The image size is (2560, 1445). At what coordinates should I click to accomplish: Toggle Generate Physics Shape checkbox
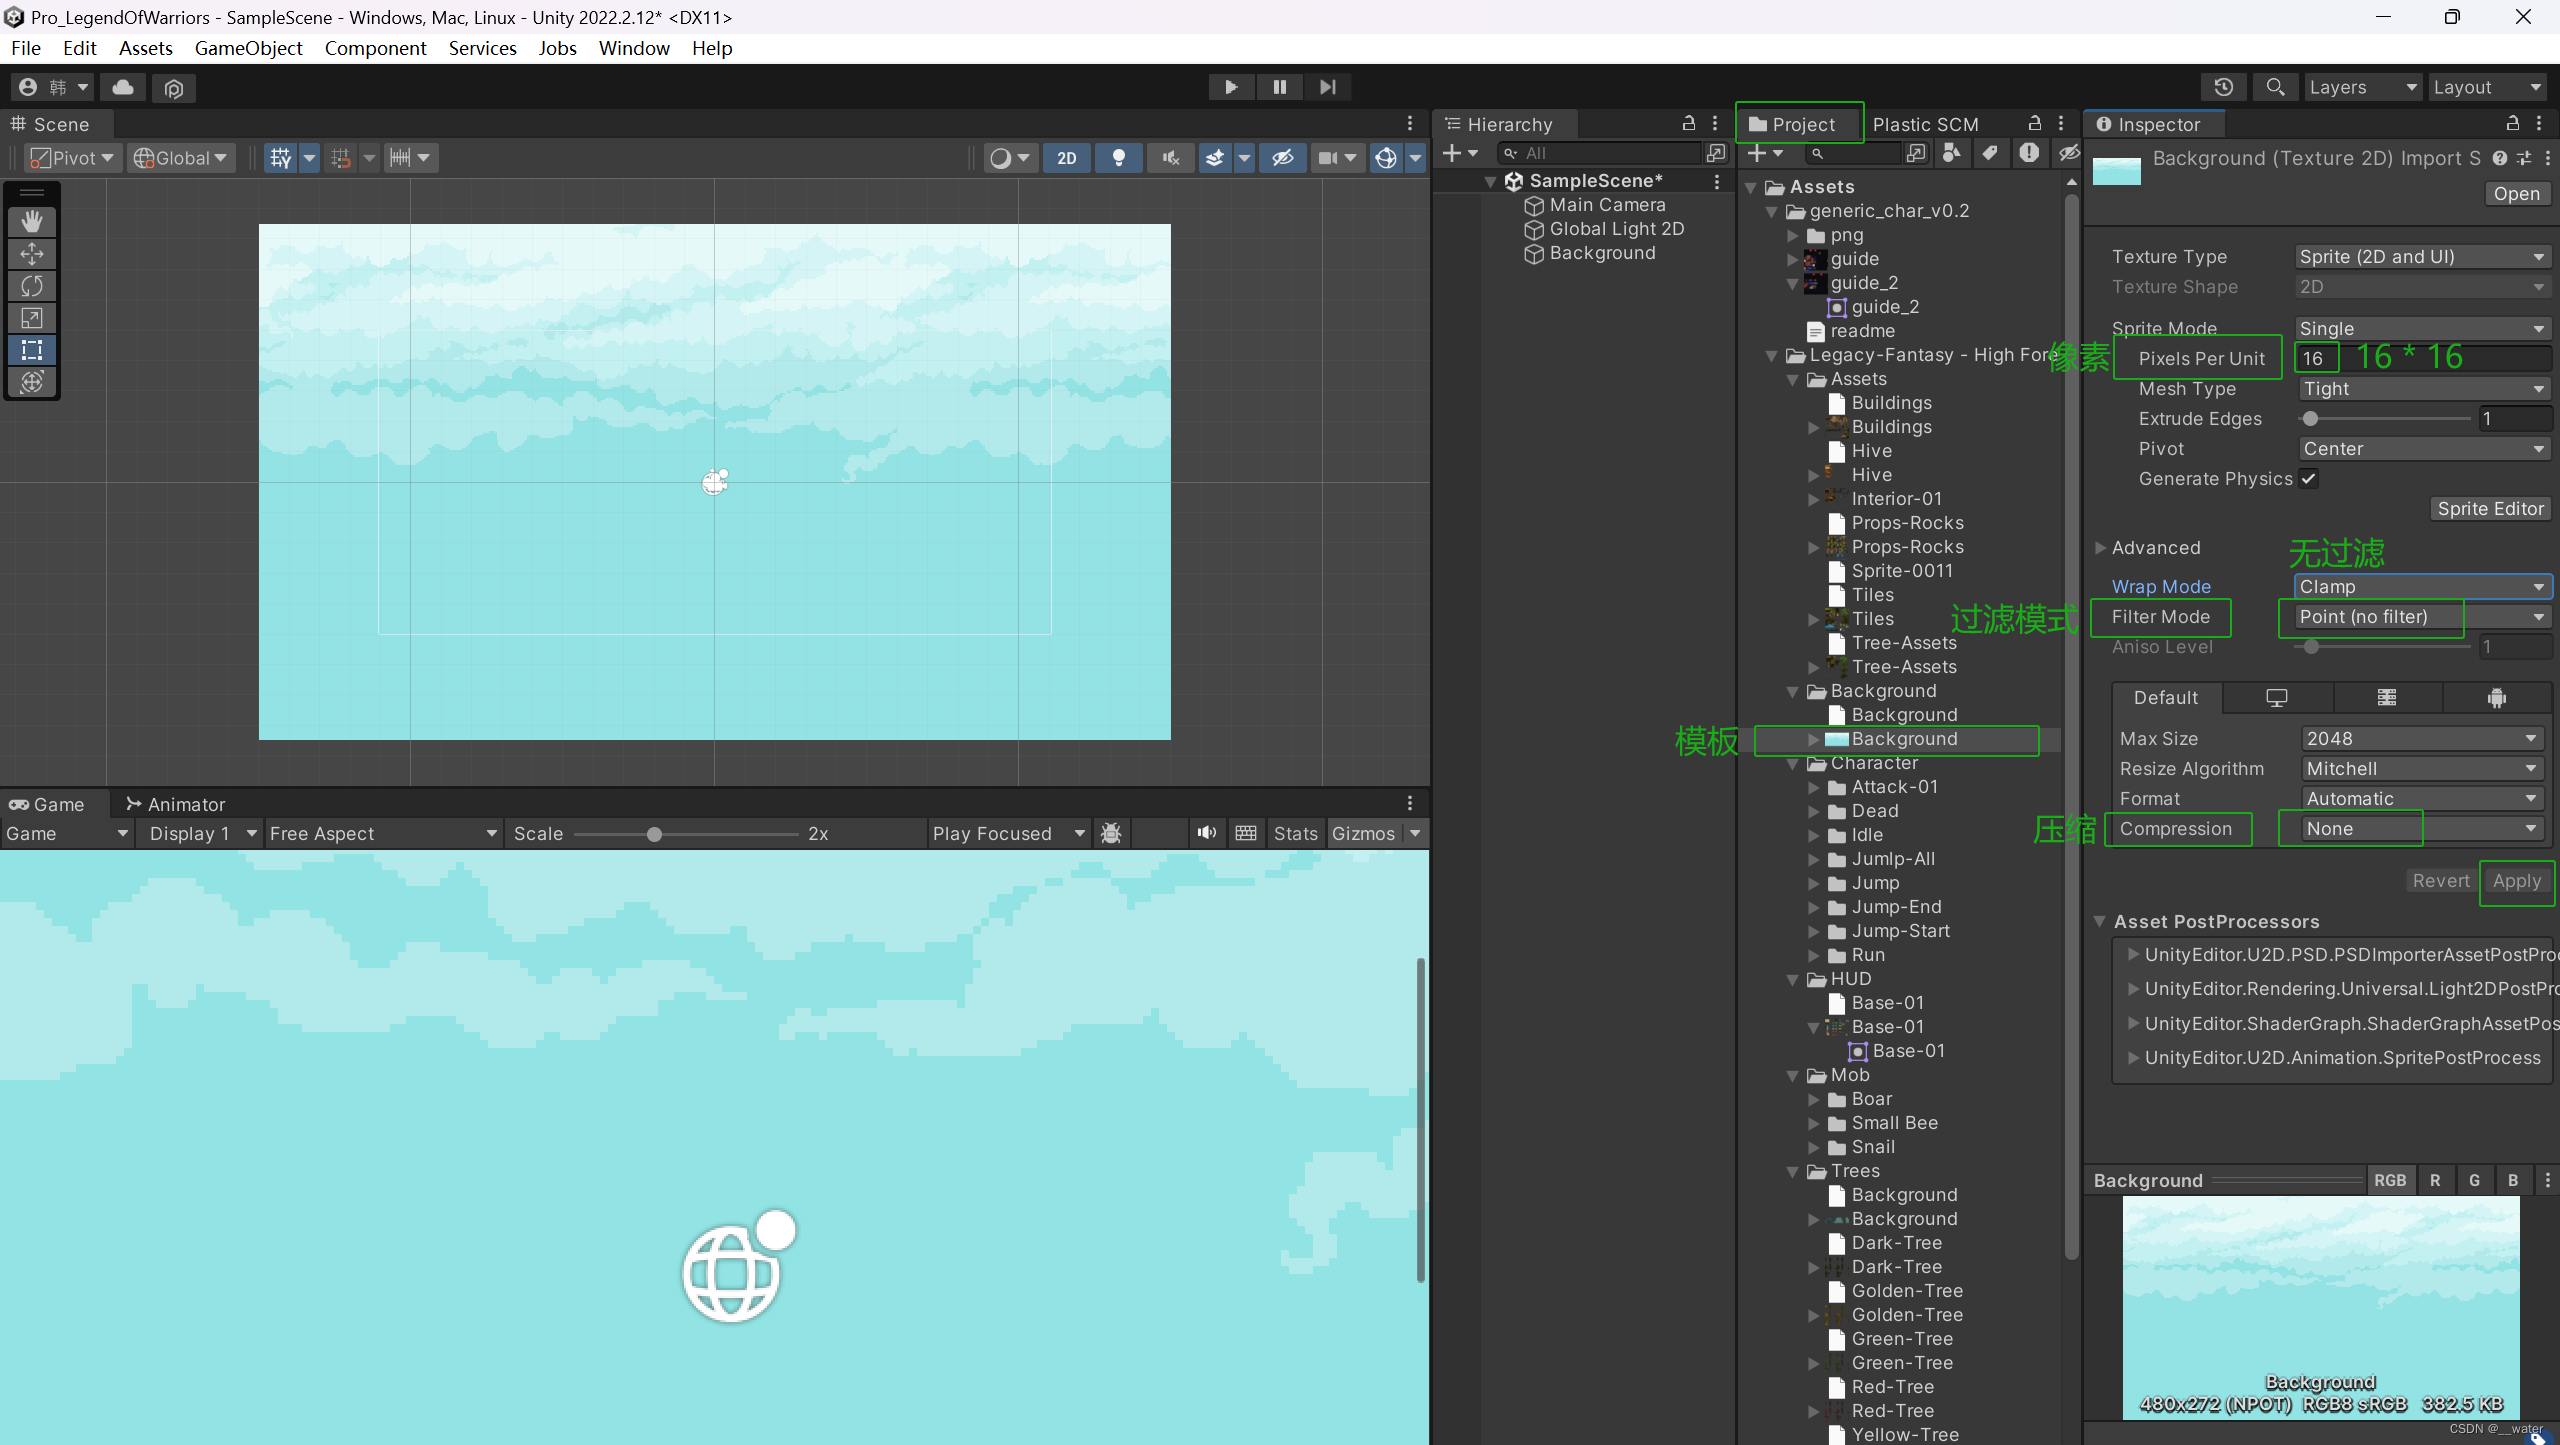[x=2309, y=479]
